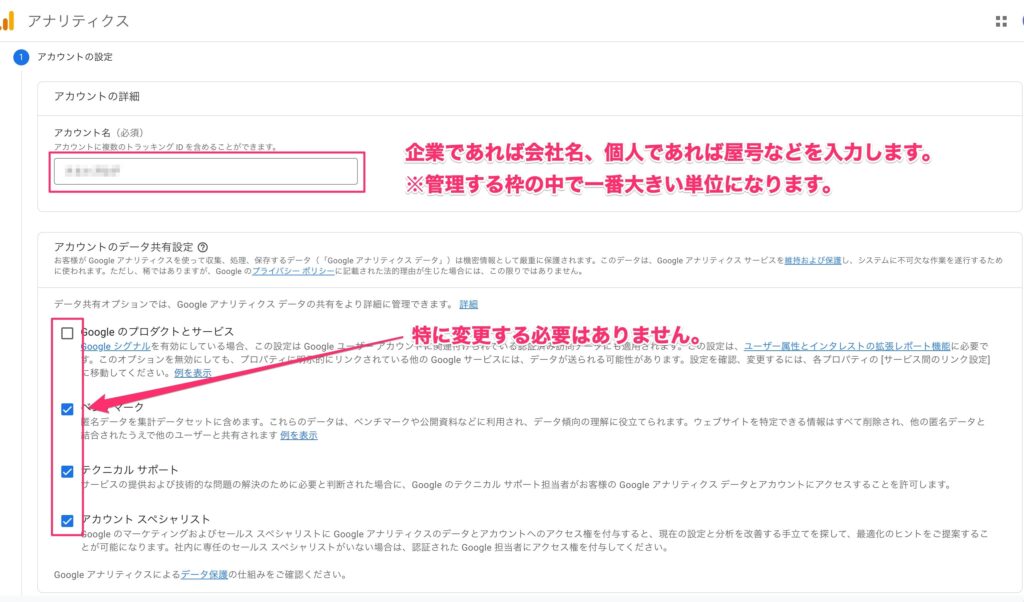Uncheck the ベンチマーク checkbox
This screenshot has width=1024, height=602.
click(67, 409)
